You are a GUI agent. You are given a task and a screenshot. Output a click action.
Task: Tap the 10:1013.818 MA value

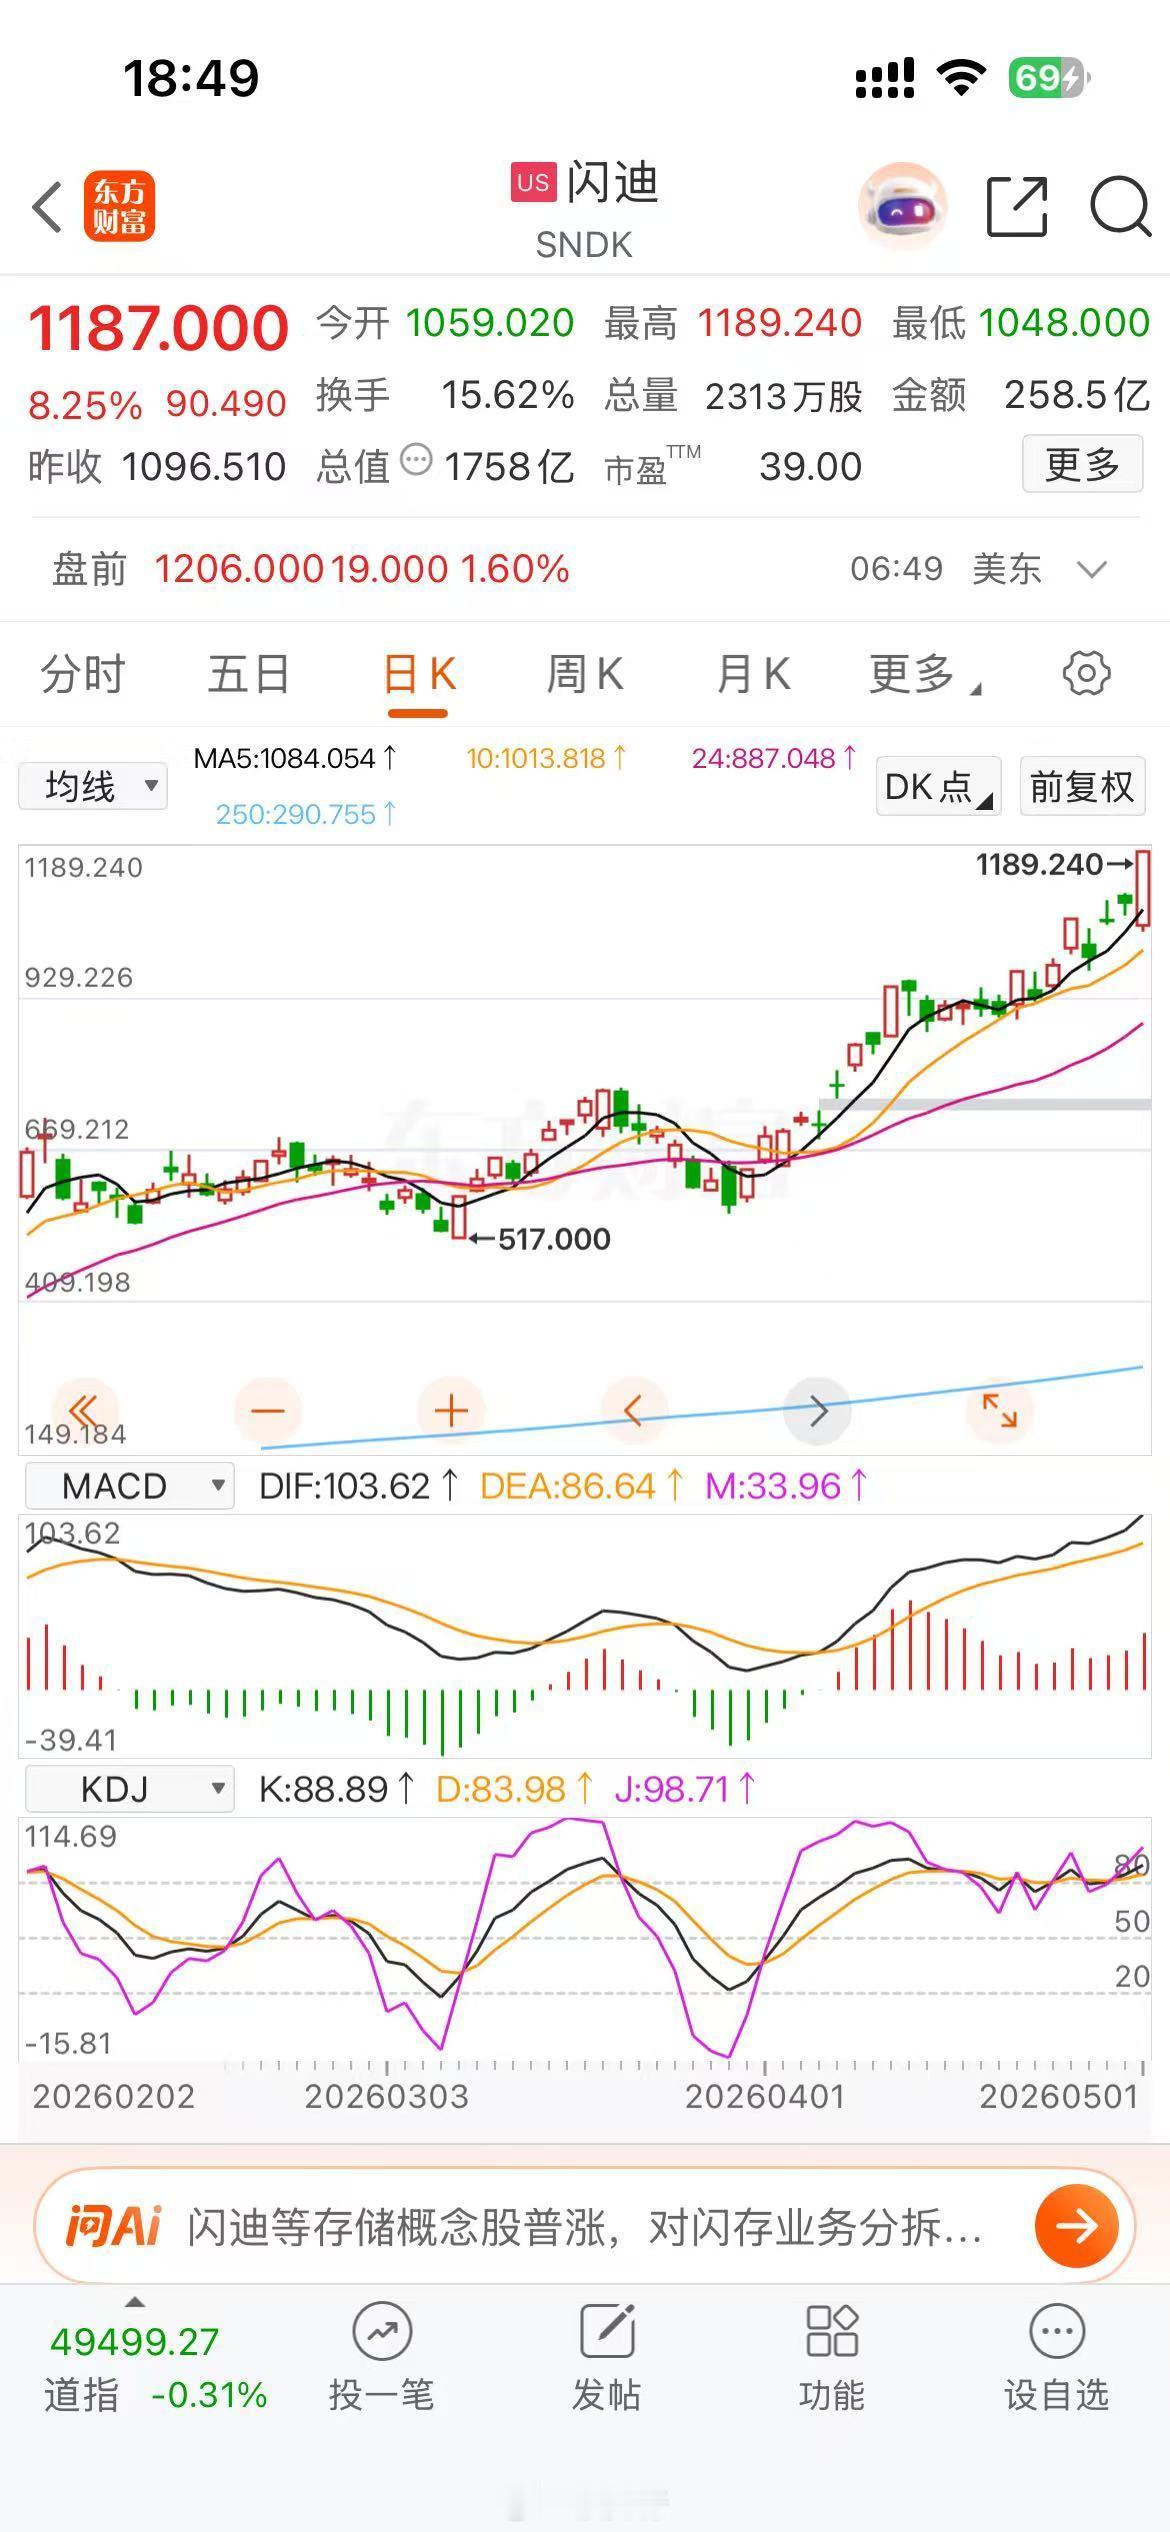point(547,758)
